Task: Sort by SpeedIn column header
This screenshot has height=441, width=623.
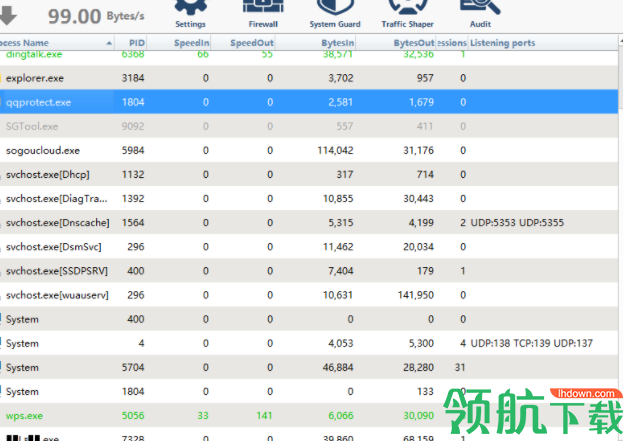Action: 179,43
